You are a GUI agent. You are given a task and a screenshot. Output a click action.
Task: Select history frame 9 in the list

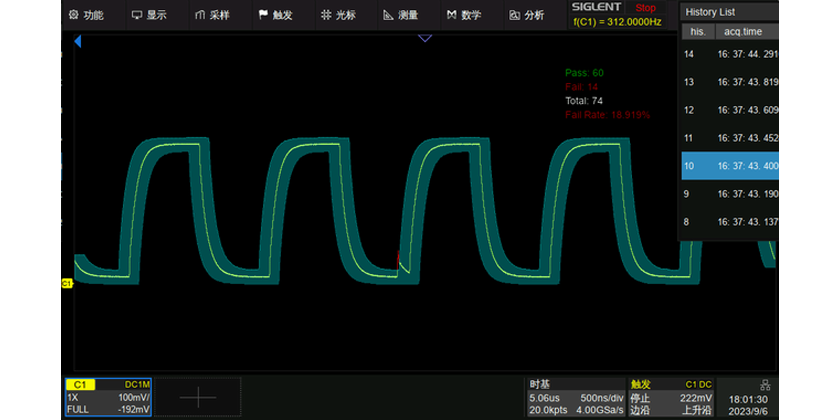click(x=728, y=194)
